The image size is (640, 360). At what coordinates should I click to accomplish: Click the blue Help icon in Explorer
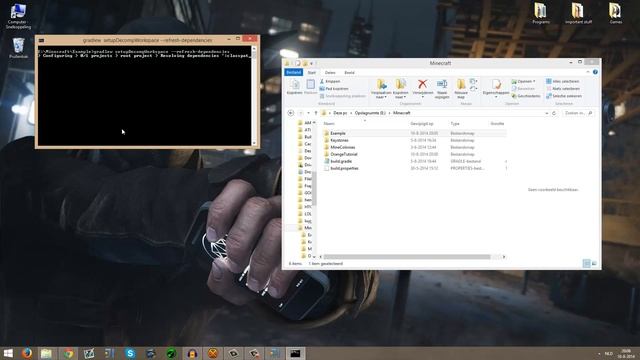click(595, 72)
